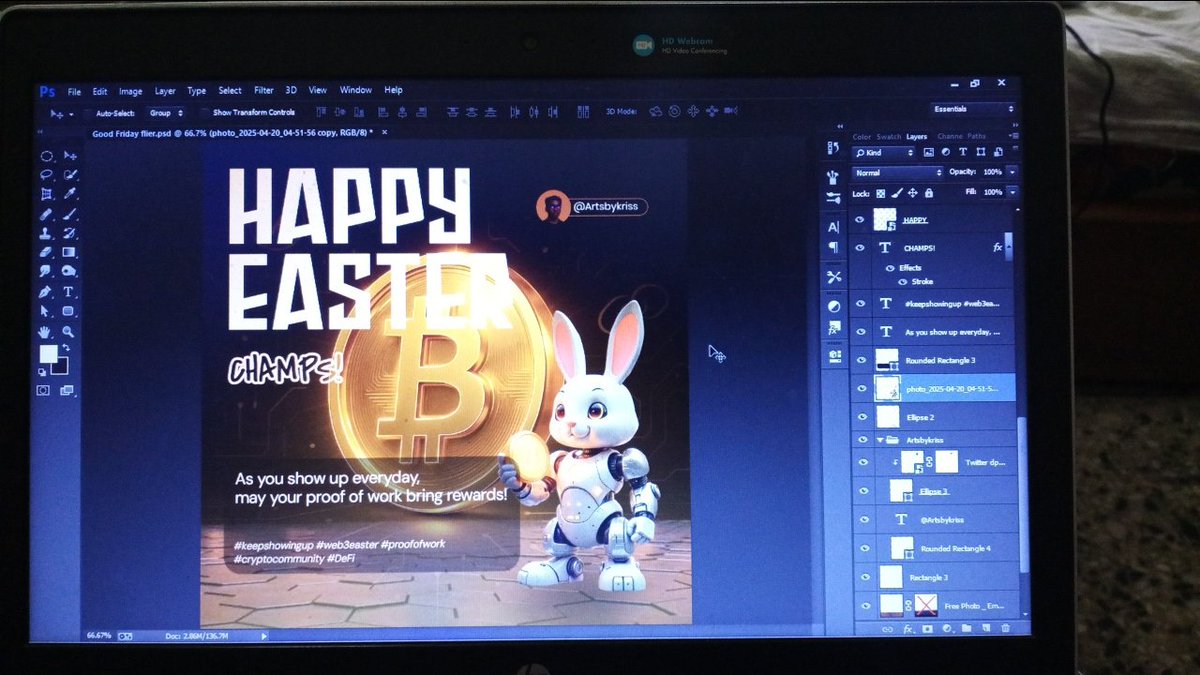Create a new group folder icon
Screen dimensions: 1200x675
pos(966,628)
